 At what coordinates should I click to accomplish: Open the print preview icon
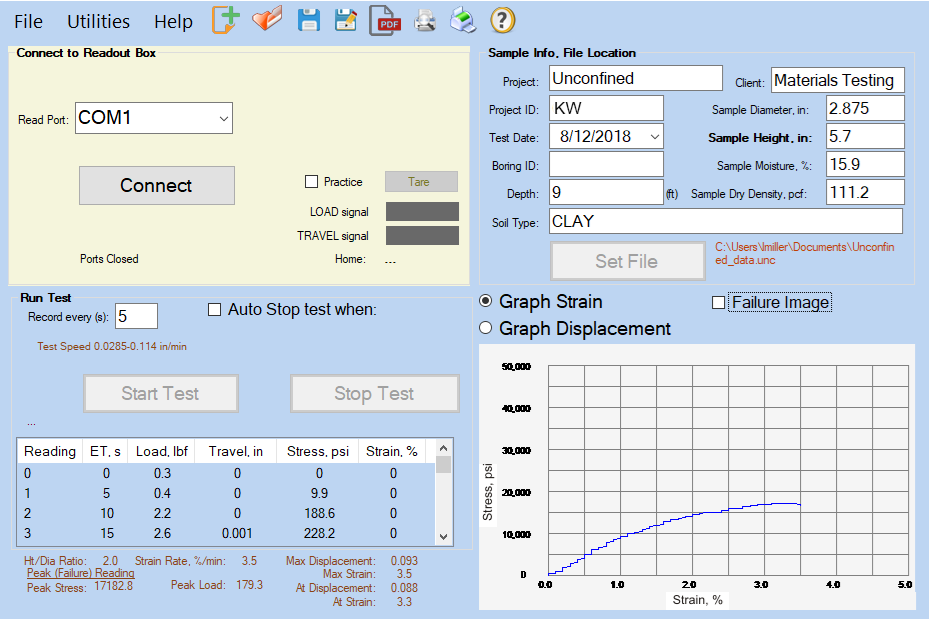point(425,21)
